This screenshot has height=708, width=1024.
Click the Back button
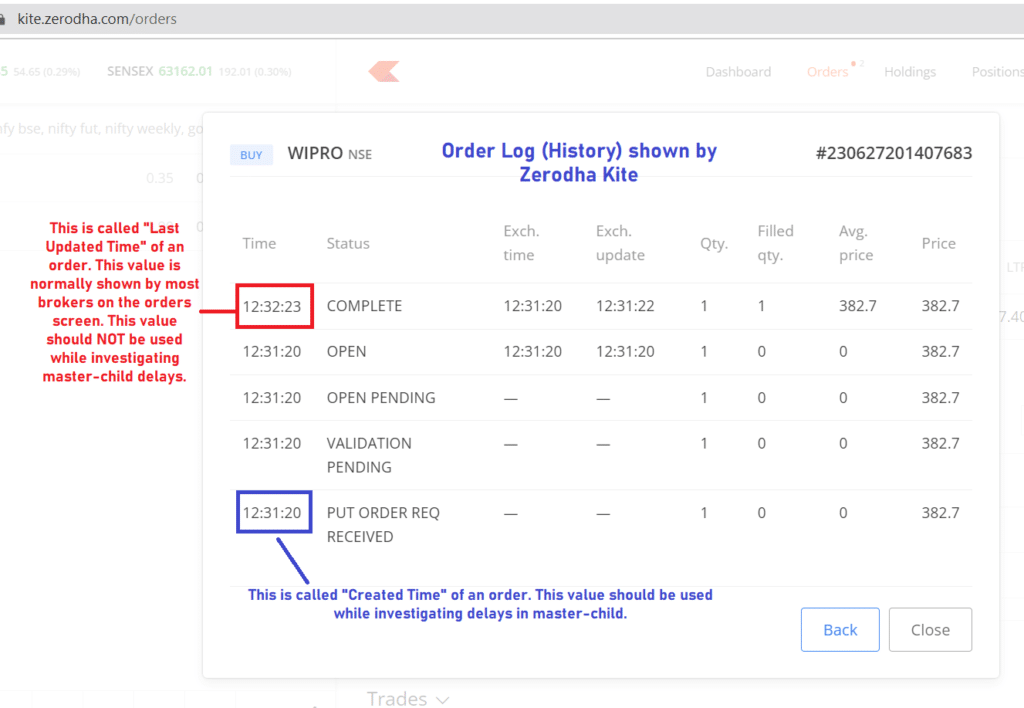tap(840, 630)
